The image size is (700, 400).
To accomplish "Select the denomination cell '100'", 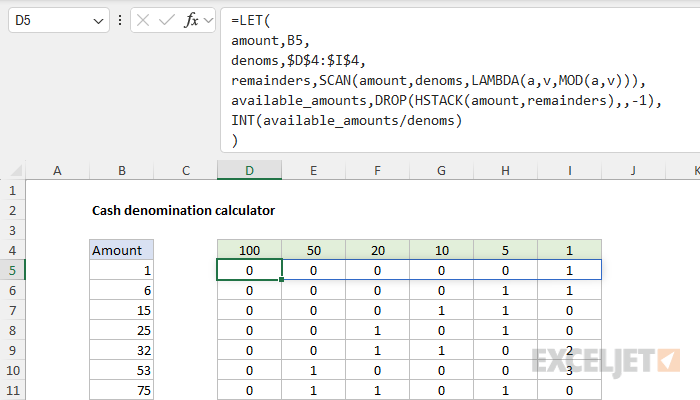I will [x=250, y=250].
